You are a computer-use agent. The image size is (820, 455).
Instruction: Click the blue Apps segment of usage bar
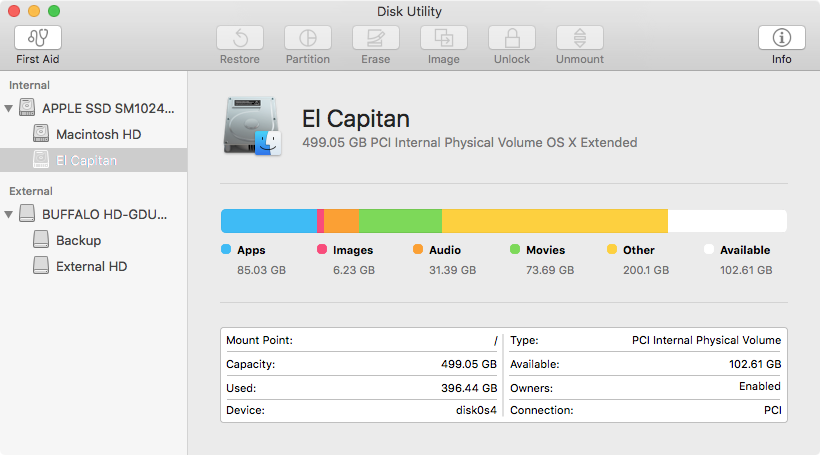[269, 221]
